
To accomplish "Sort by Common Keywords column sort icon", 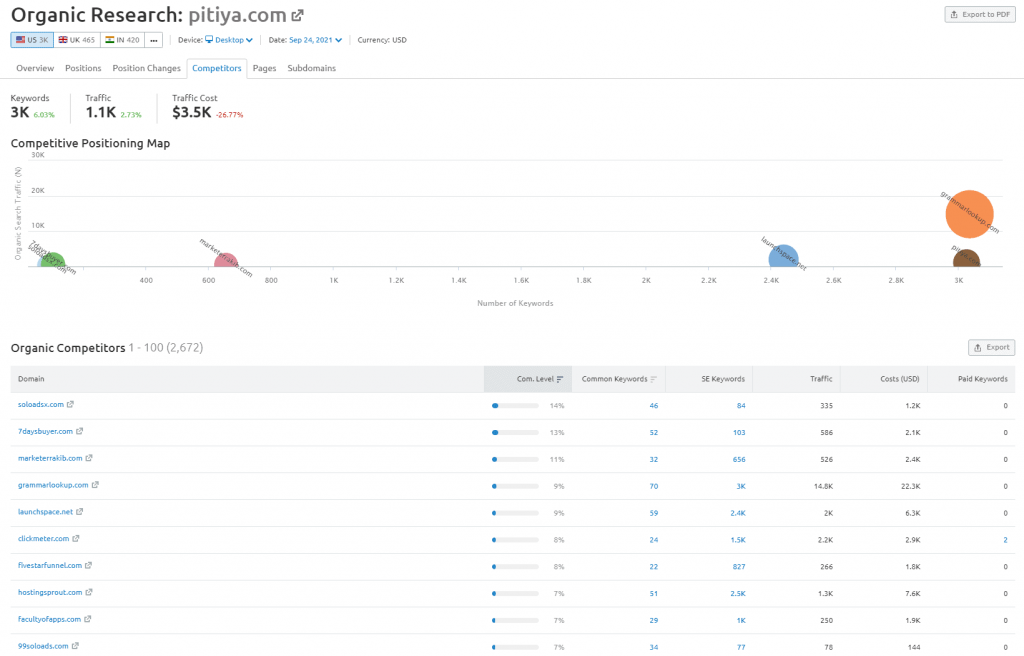I will tap(654, 379).
